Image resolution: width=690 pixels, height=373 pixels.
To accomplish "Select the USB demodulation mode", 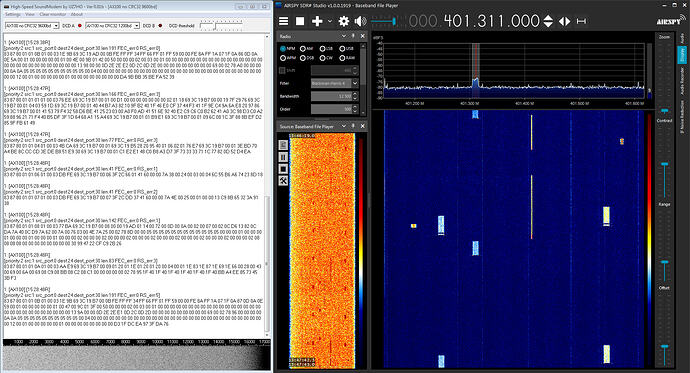I will [x=346, y=48].
